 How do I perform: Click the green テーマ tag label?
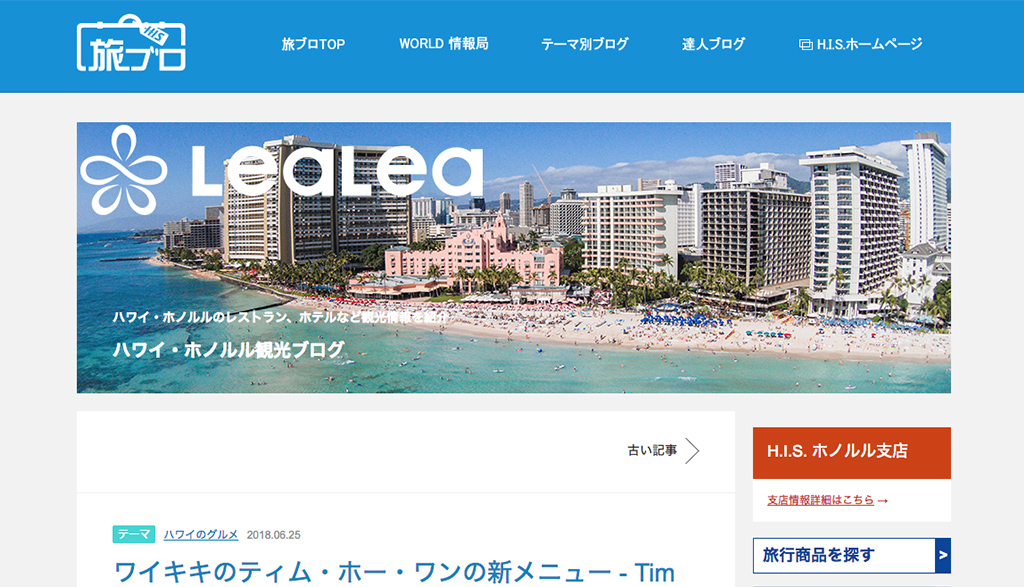pyautogui.click(x=134, y=534)
